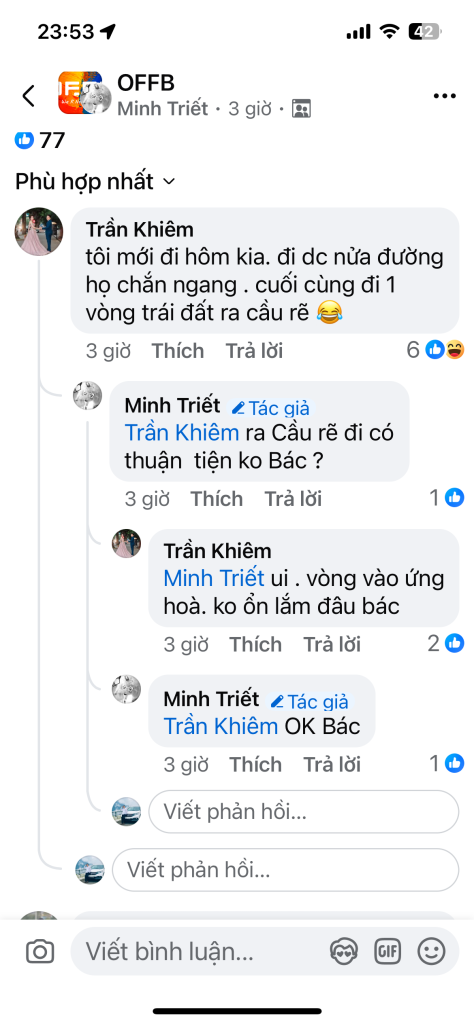Open the Trần Khiêm mention in OK Bác reply
Image resolution: width=474 pixels, height=1024 pixels.
click(x=221, y=726)
